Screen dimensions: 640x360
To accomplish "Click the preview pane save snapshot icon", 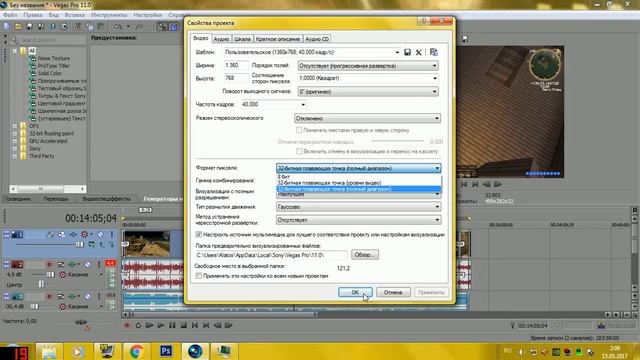I will 464,39.
